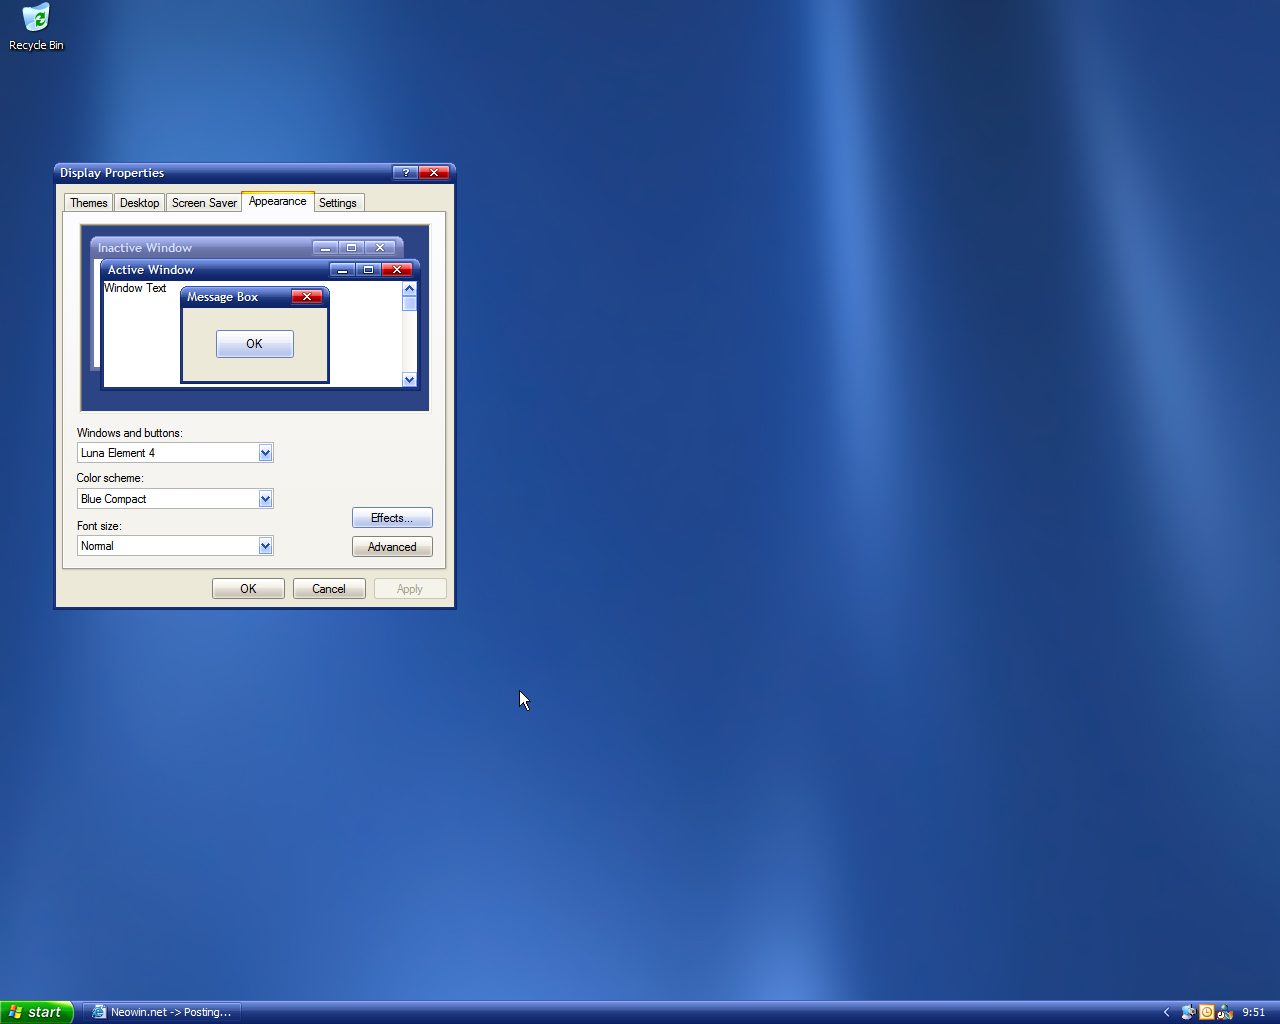Select the Settings tab
The width and height of the screenshot is (1280, 1024).
338,202
